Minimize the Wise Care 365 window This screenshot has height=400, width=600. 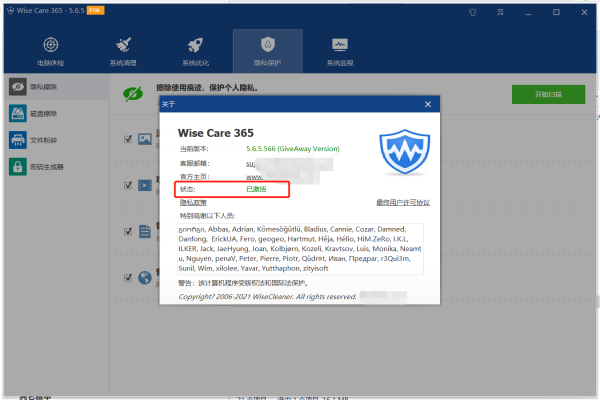point(528,12)
